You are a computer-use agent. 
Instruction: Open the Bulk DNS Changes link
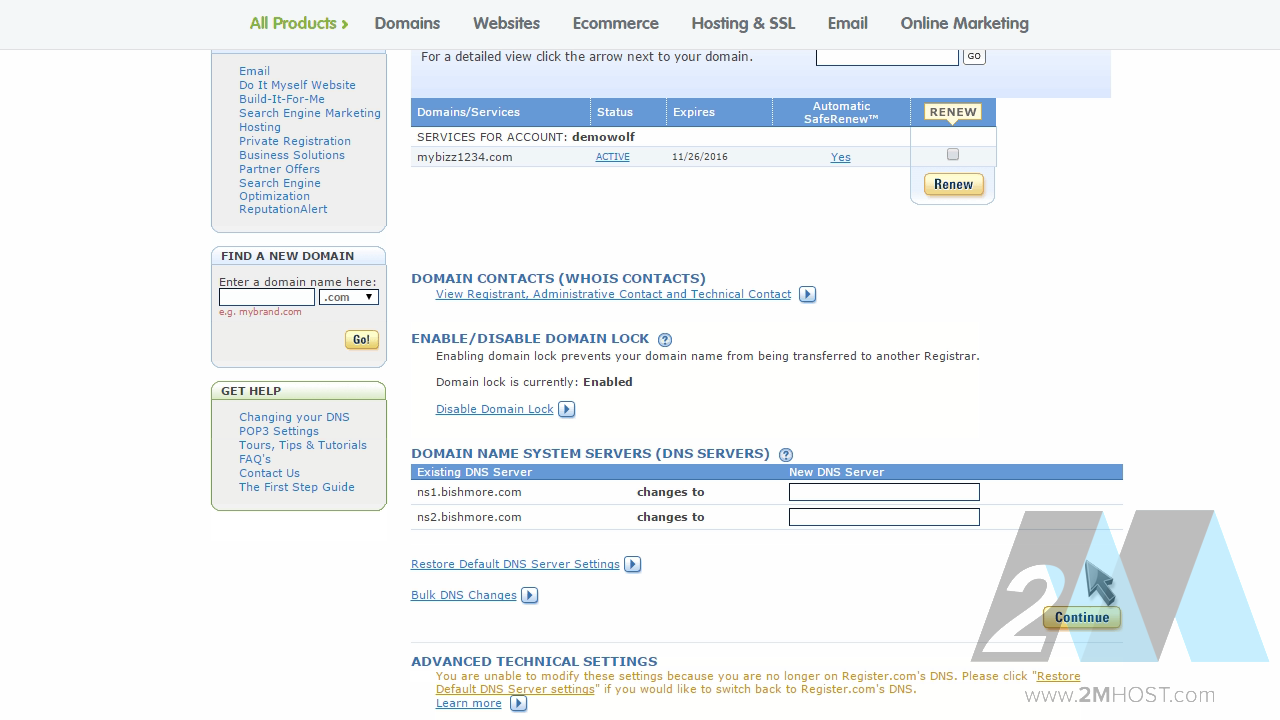pos(464,595)
